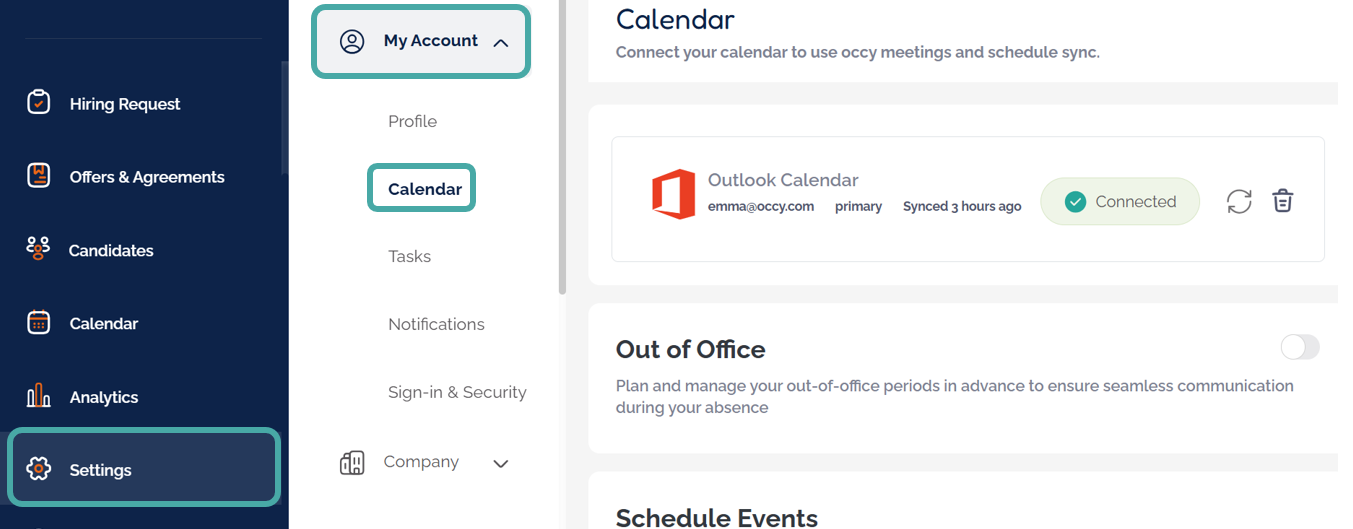Click the settings menu vertical scrollbar
This screenshot has height=529, width=1353.
[562, 150]
